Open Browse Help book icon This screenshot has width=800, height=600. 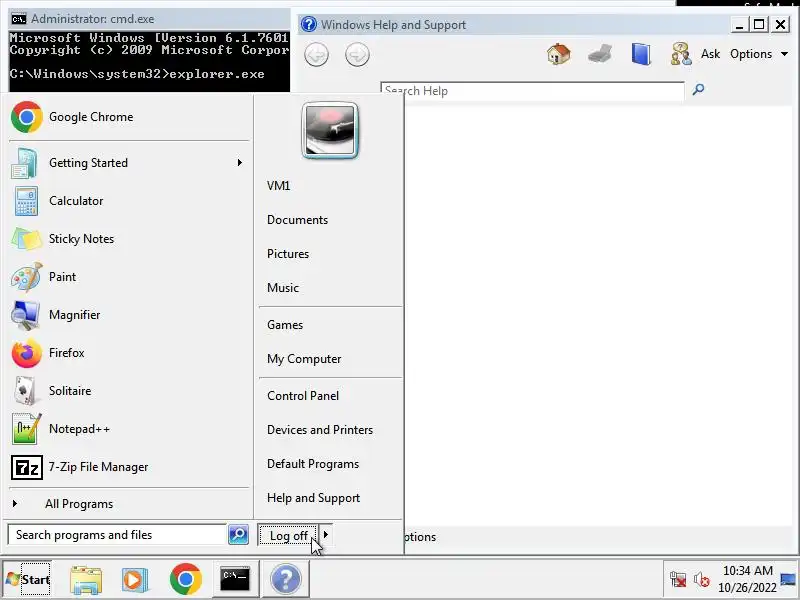(x=641, y=54)
